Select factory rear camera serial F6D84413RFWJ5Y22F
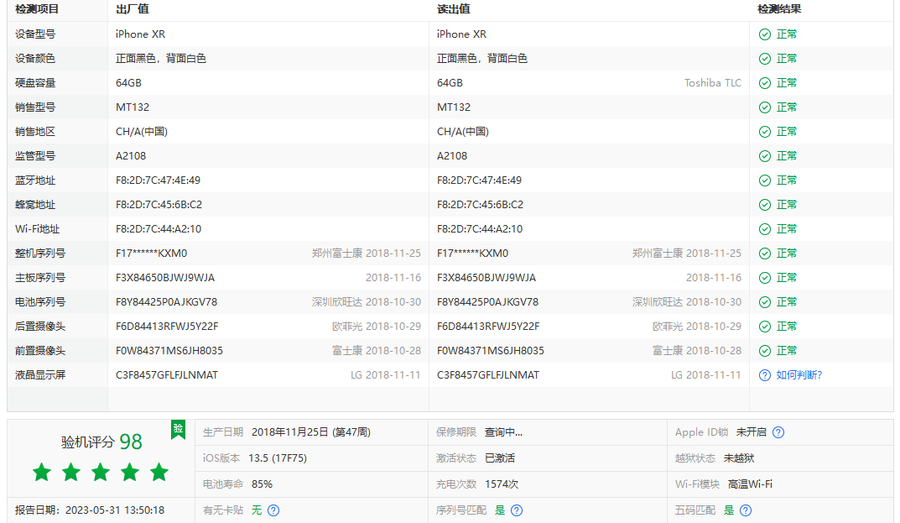The width and height of the screenshot is (900, 523). pyautogui.click(x=167, y=327)
